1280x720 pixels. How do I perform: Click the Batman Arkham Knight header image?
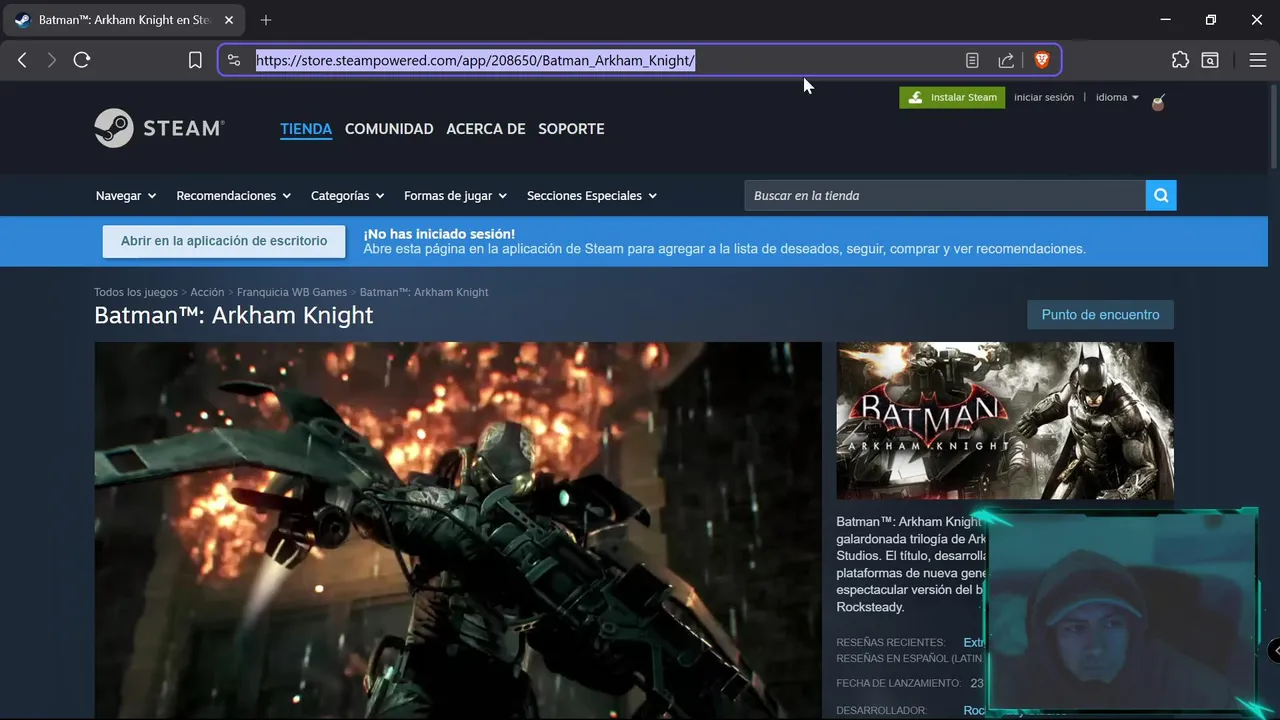[1005, 421]
